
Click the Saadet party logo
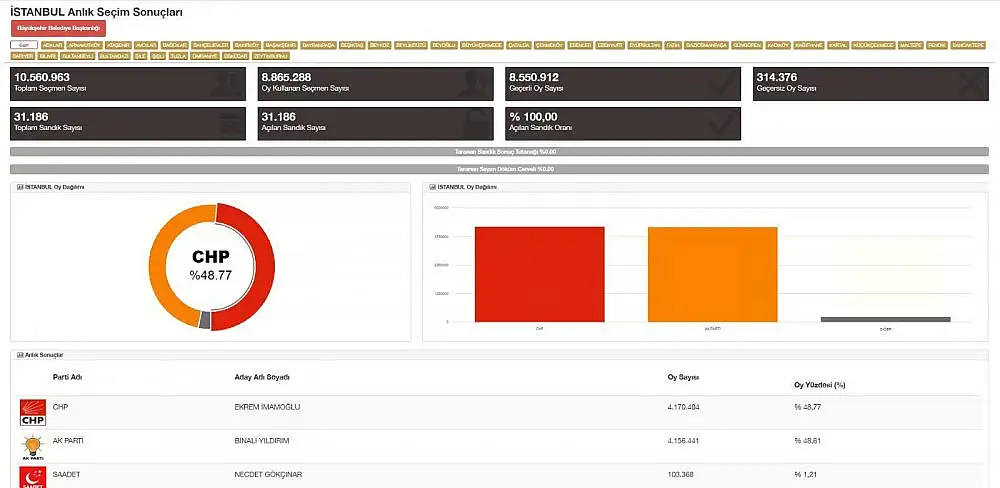pyautogui.click(x=33, y=478)
